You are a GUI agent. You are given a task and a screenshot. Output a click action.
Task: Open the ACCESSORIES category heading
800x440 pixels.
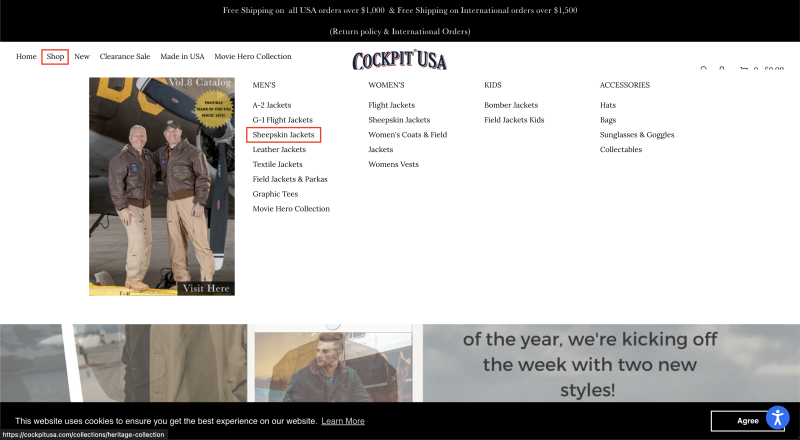coord(624,85)
